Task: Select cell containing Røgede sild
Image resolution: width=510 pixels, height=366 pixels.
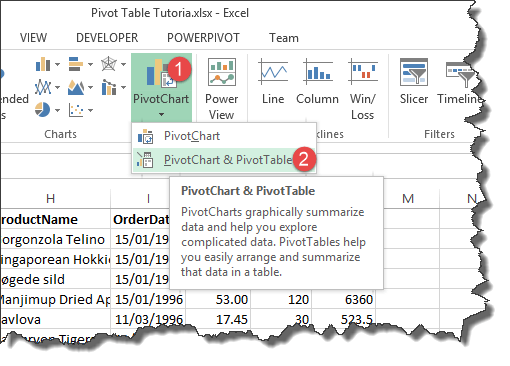Action: (56, 279)
